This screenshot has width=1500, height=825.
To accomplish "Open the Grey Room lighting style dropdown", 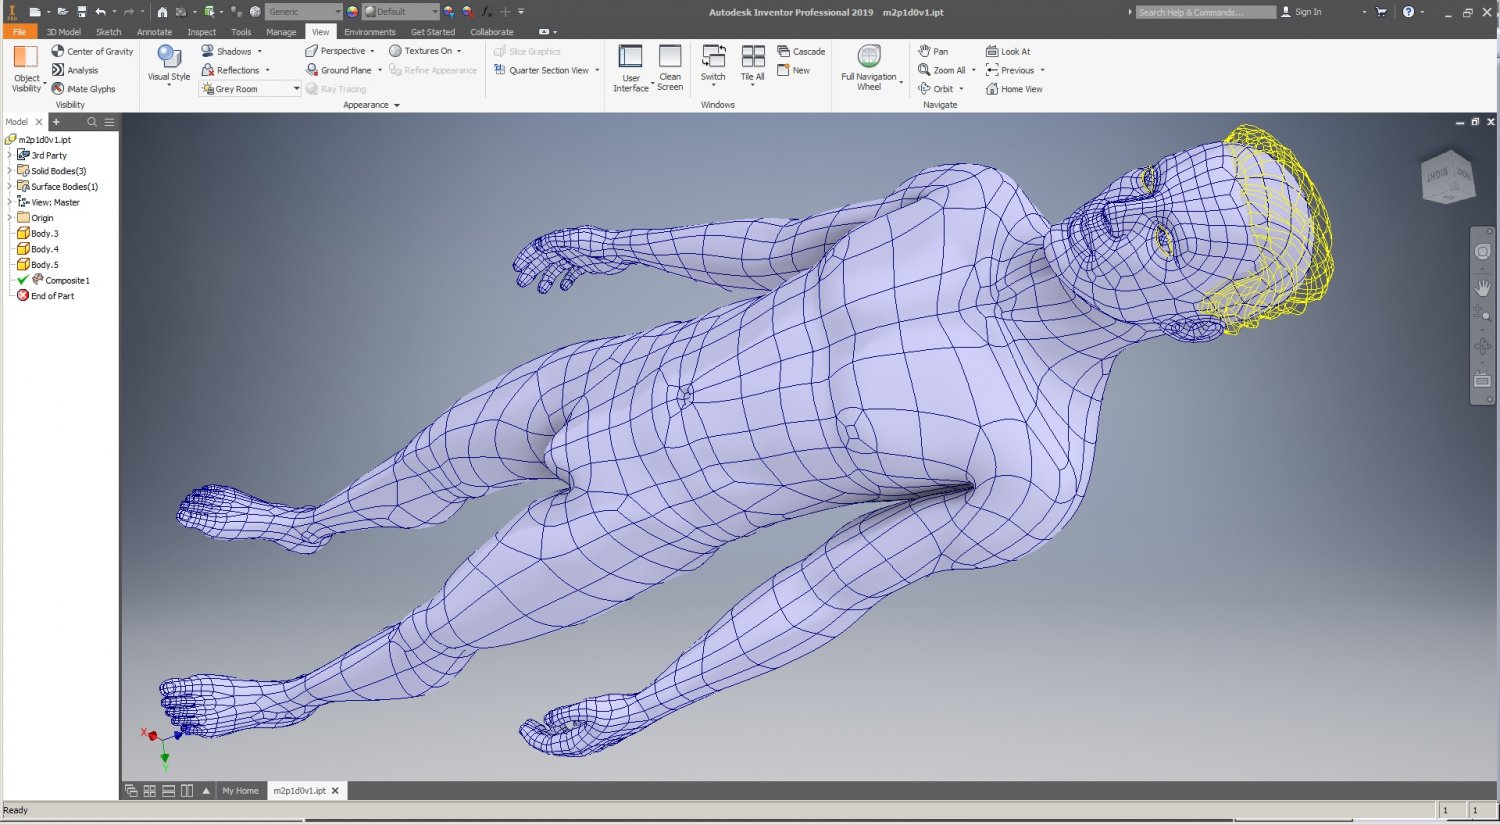I will point(296,89).
